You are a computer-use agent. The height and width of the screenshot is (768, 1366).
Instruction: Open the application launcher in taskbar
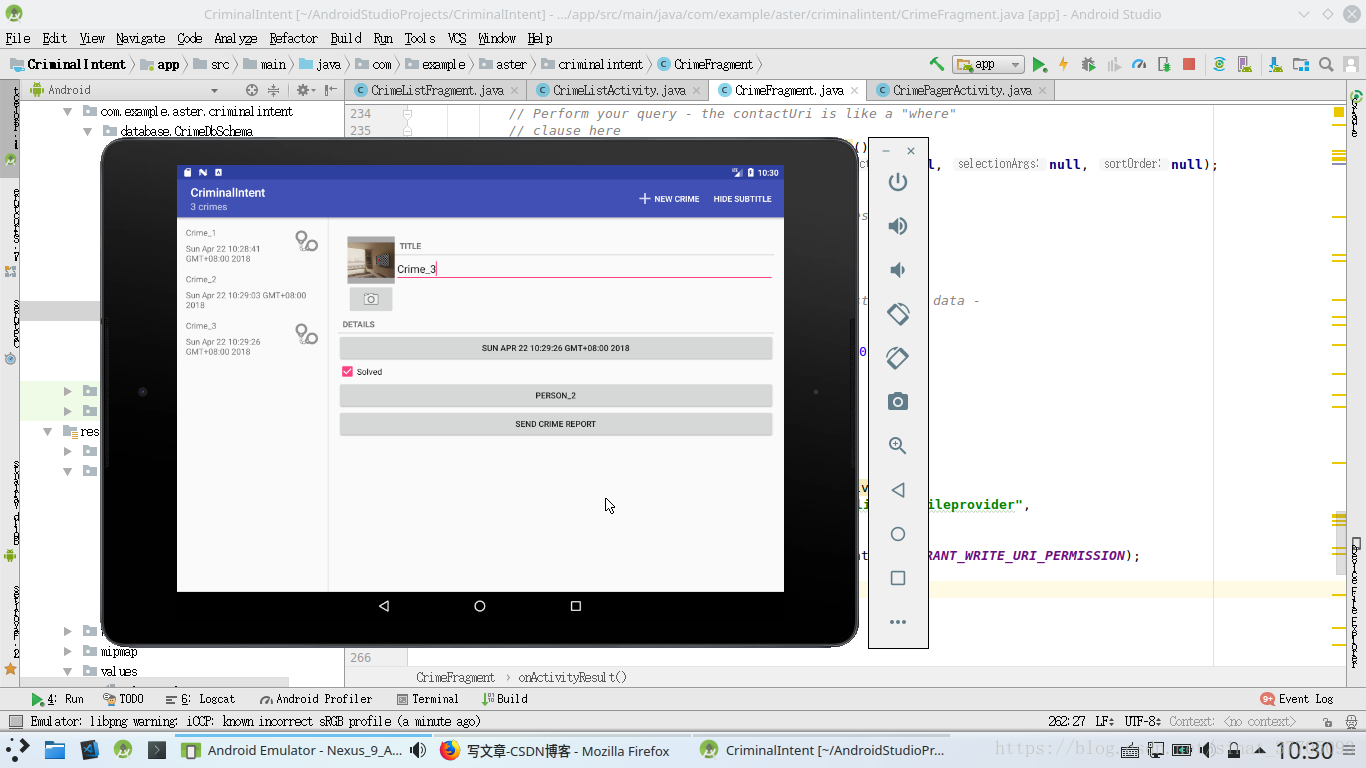(18, 750)
